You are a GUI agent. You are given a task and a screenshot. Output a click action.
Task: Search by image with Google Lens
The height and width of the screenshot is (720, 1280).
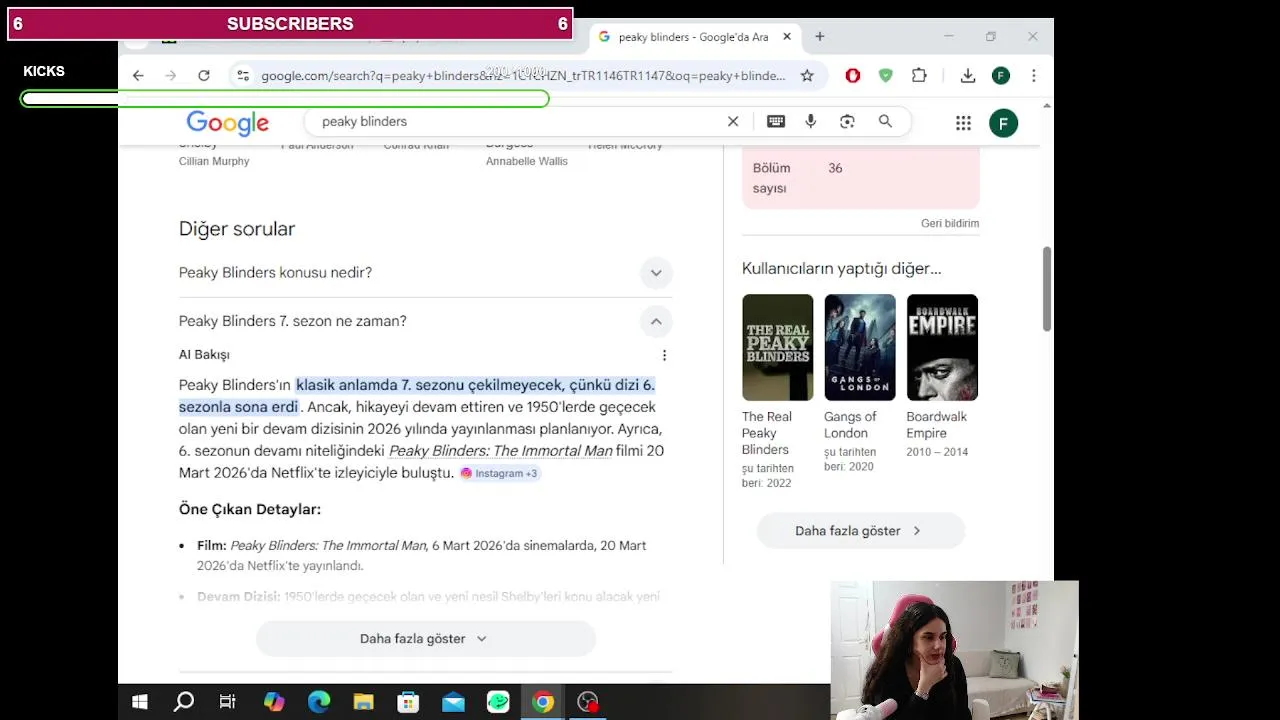pos(847,121)
